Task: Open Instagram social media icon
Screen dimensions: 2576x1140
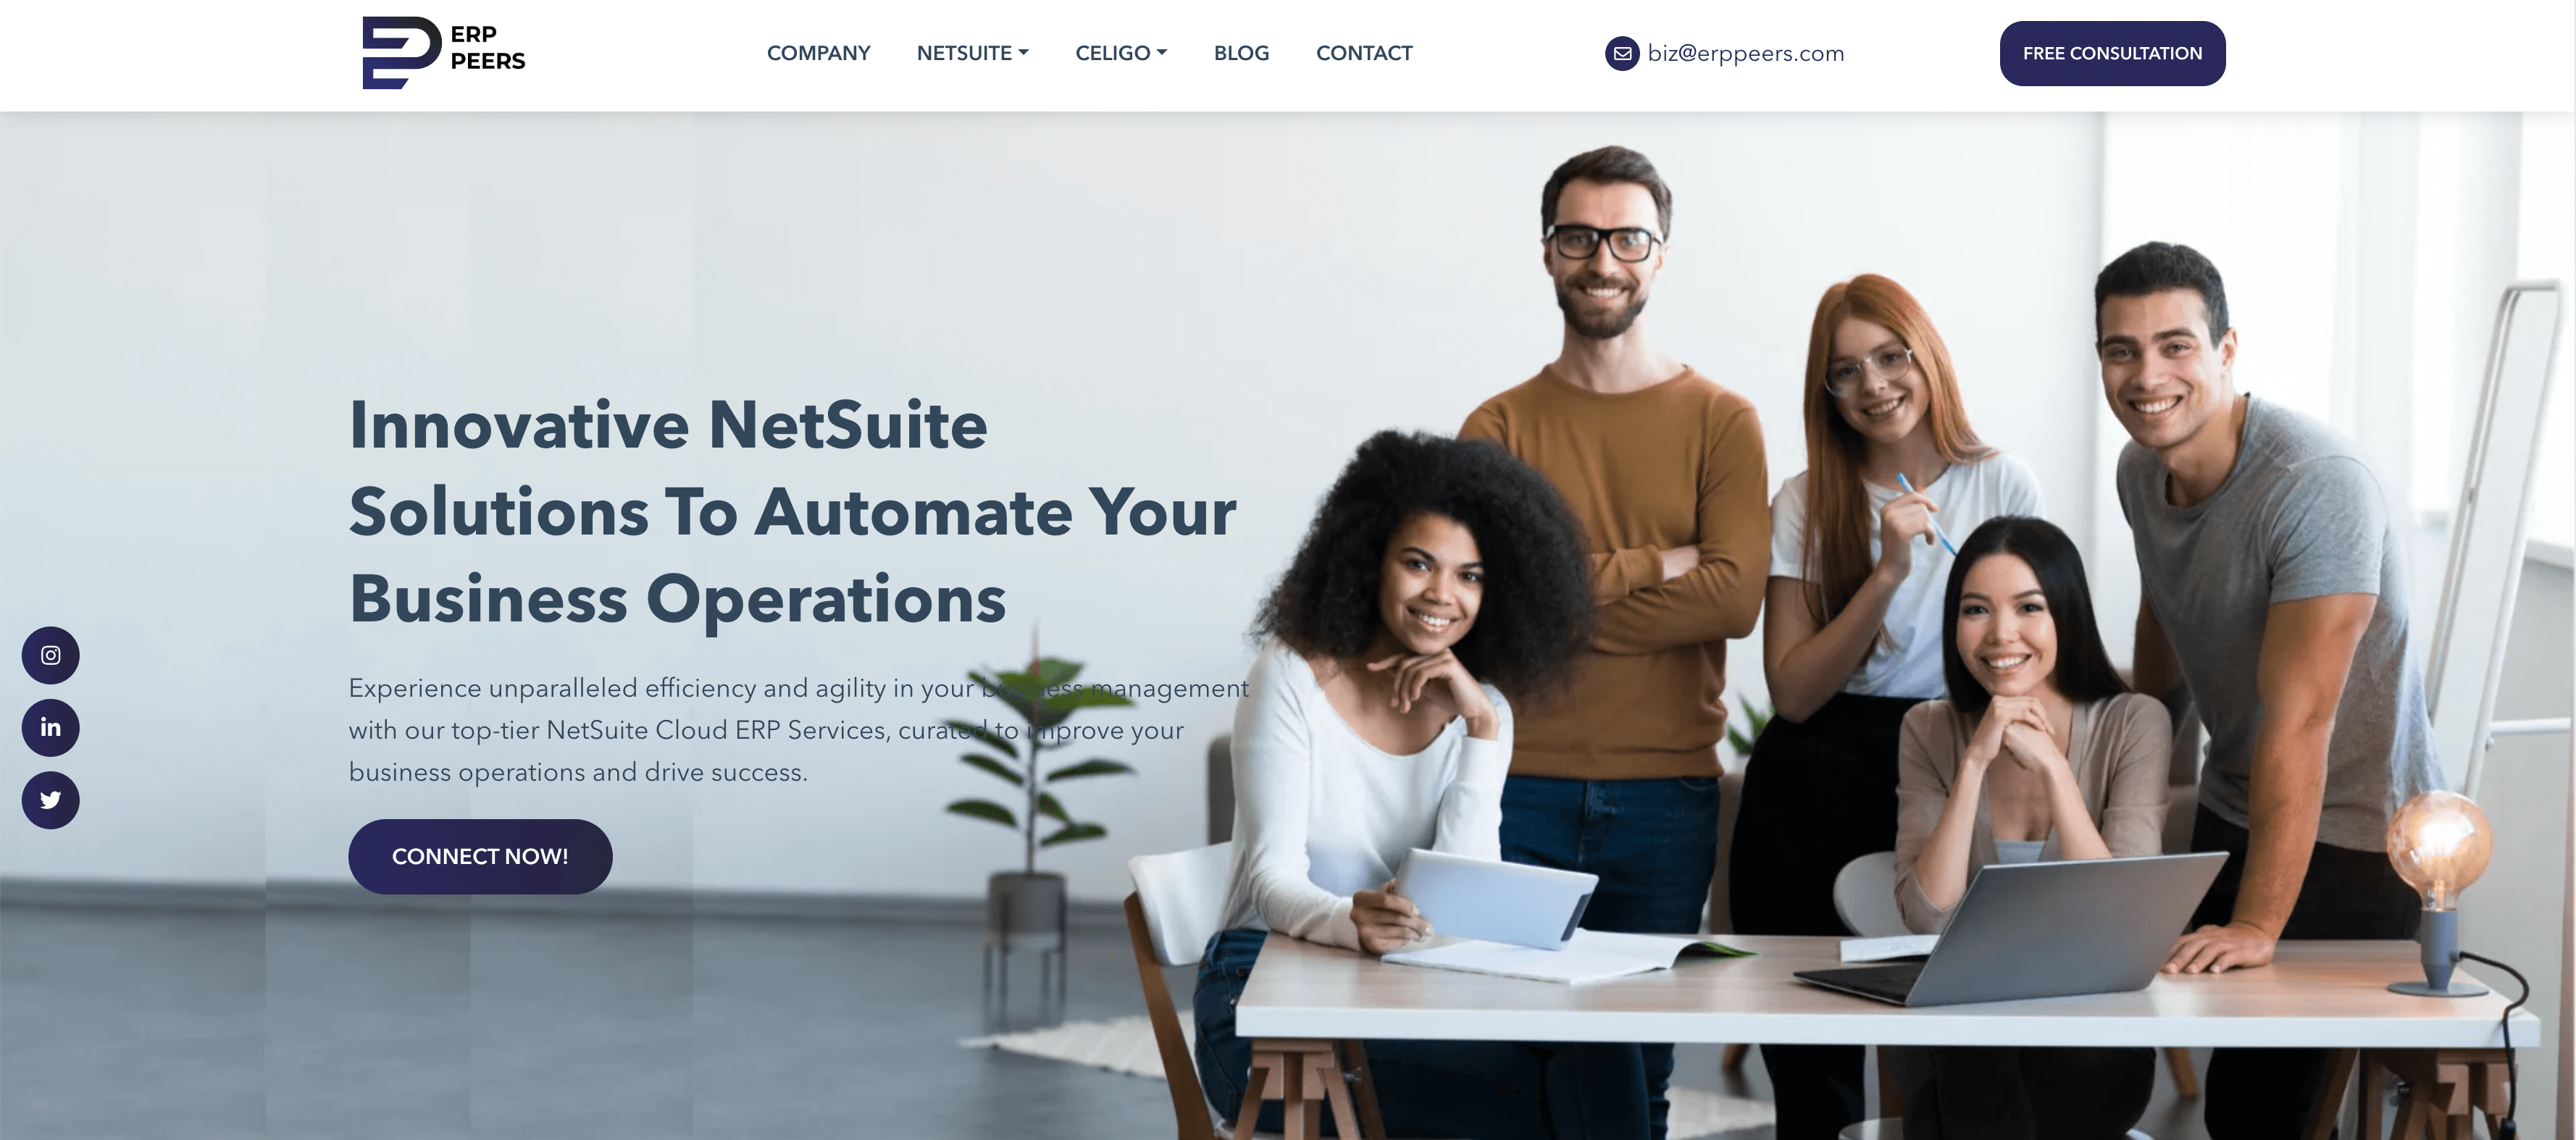Action: 49,654
